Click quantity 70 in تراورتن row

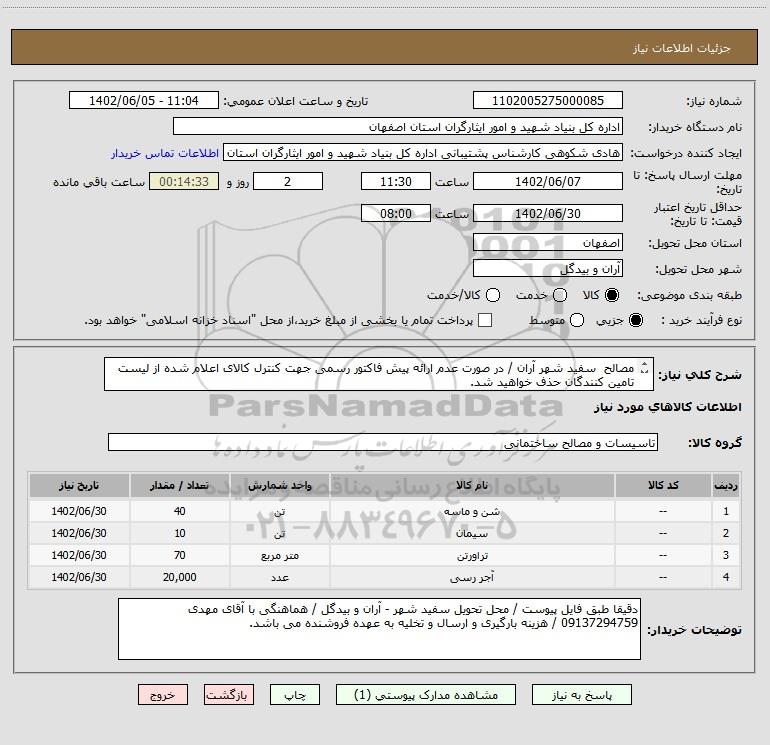pyautogui.click(x=180, y=555)
